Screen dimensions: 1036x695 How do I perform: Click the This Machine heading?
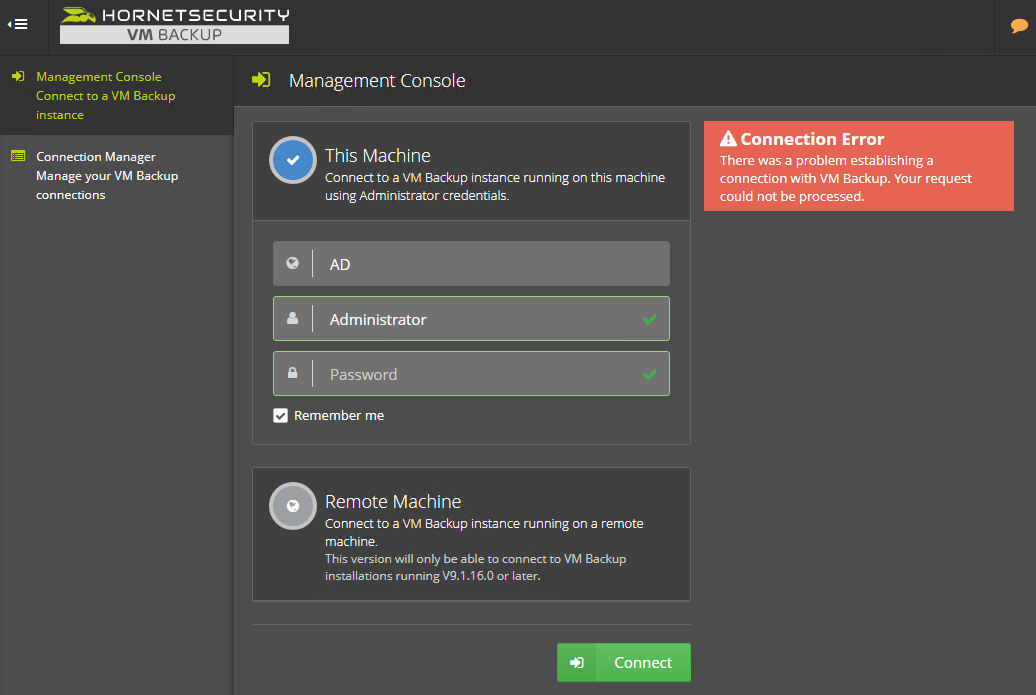point(377,155)
